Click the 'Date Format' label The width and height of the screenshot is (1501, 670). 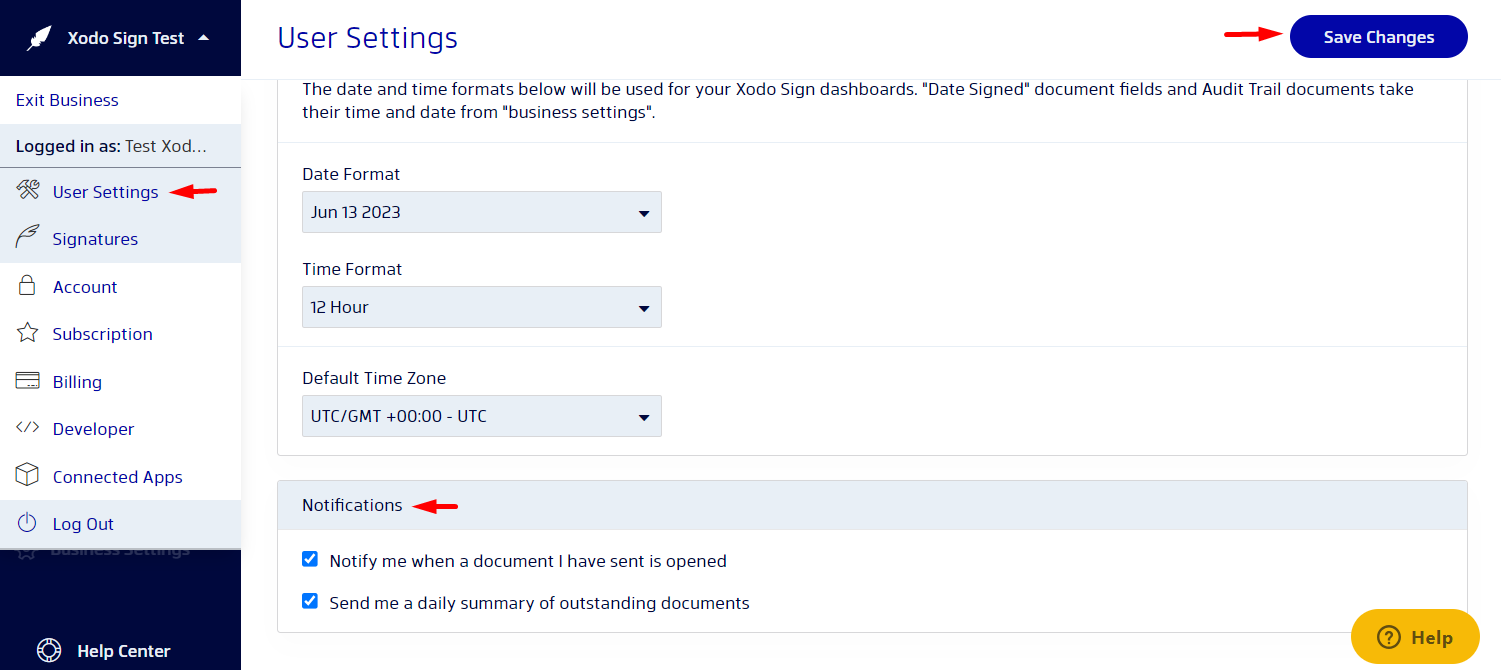[x=351, y=174]
